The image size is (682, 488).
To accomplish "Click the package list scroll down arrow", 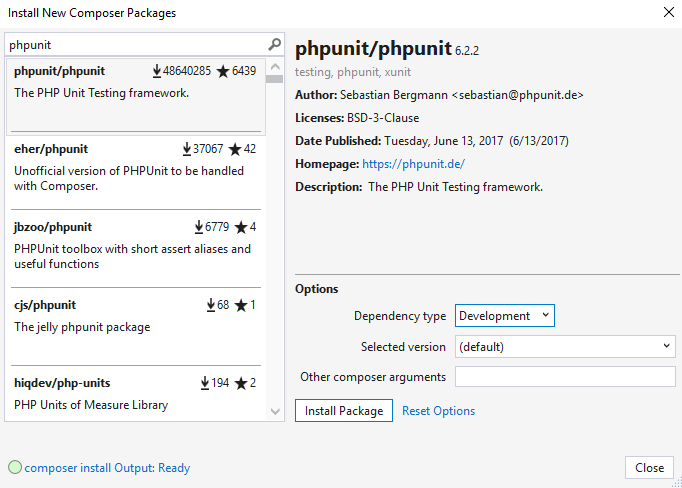I will (x=275, y=411).
